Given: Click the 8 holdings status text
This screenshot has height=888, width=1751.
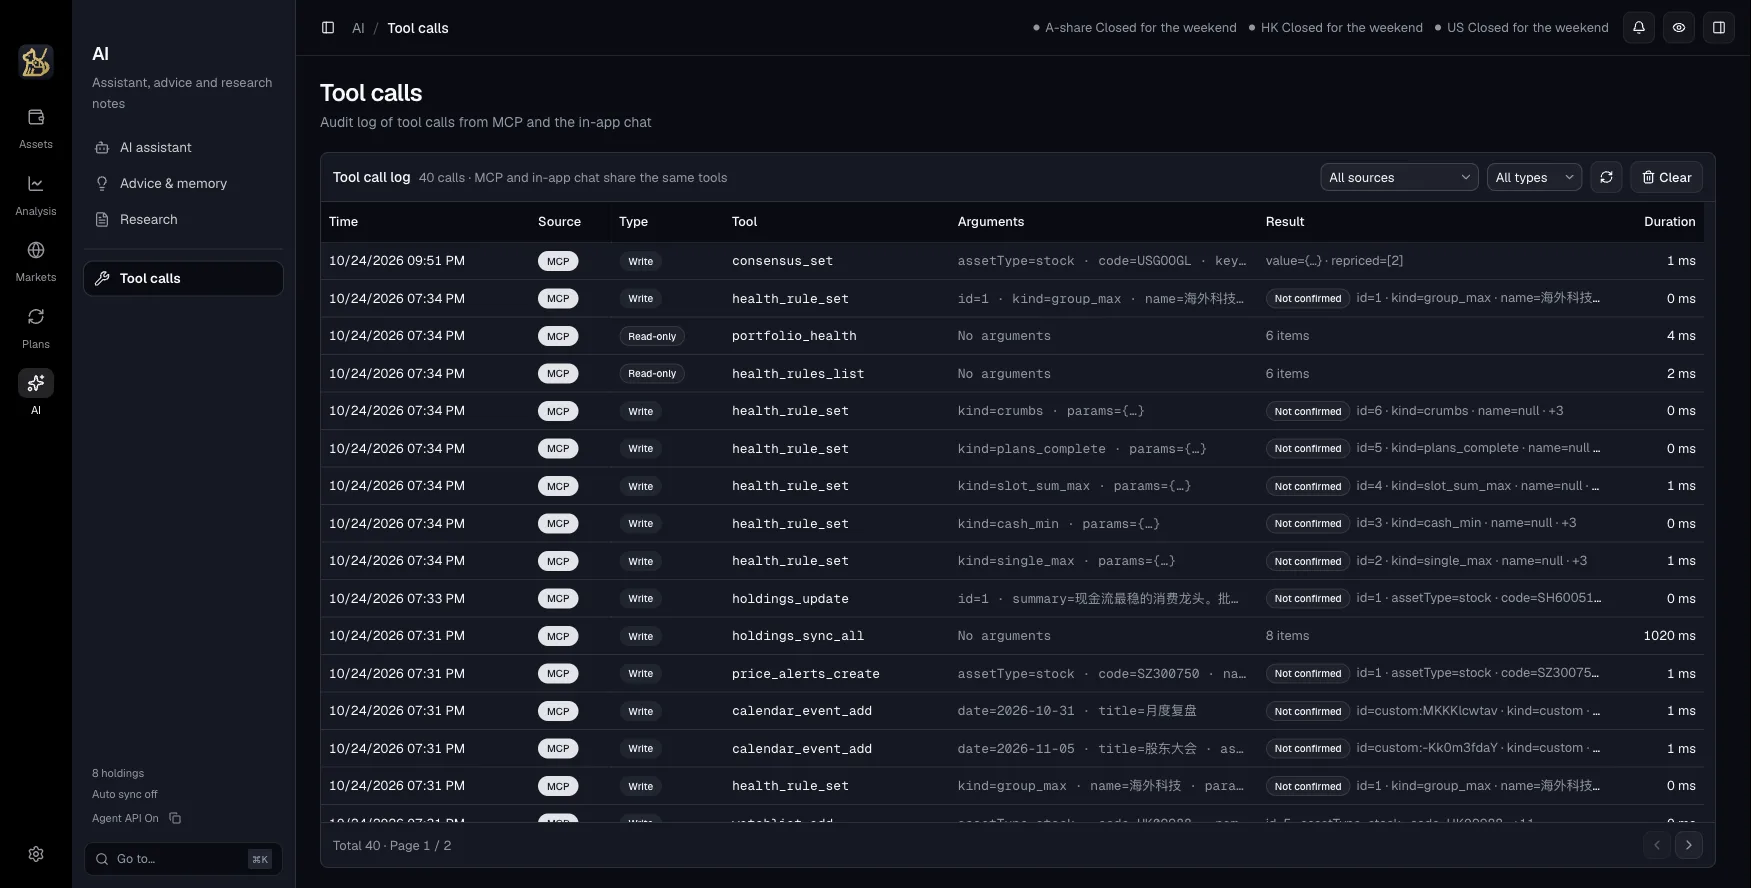Looking at the screenshot, I should tap(118, 773).
